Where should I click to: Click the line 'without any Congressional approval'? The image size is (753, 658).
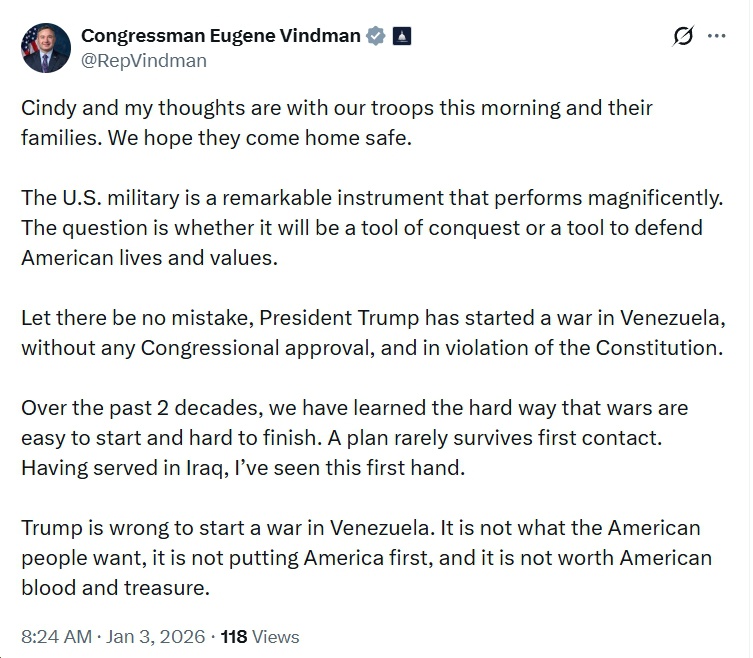(371, 348)
